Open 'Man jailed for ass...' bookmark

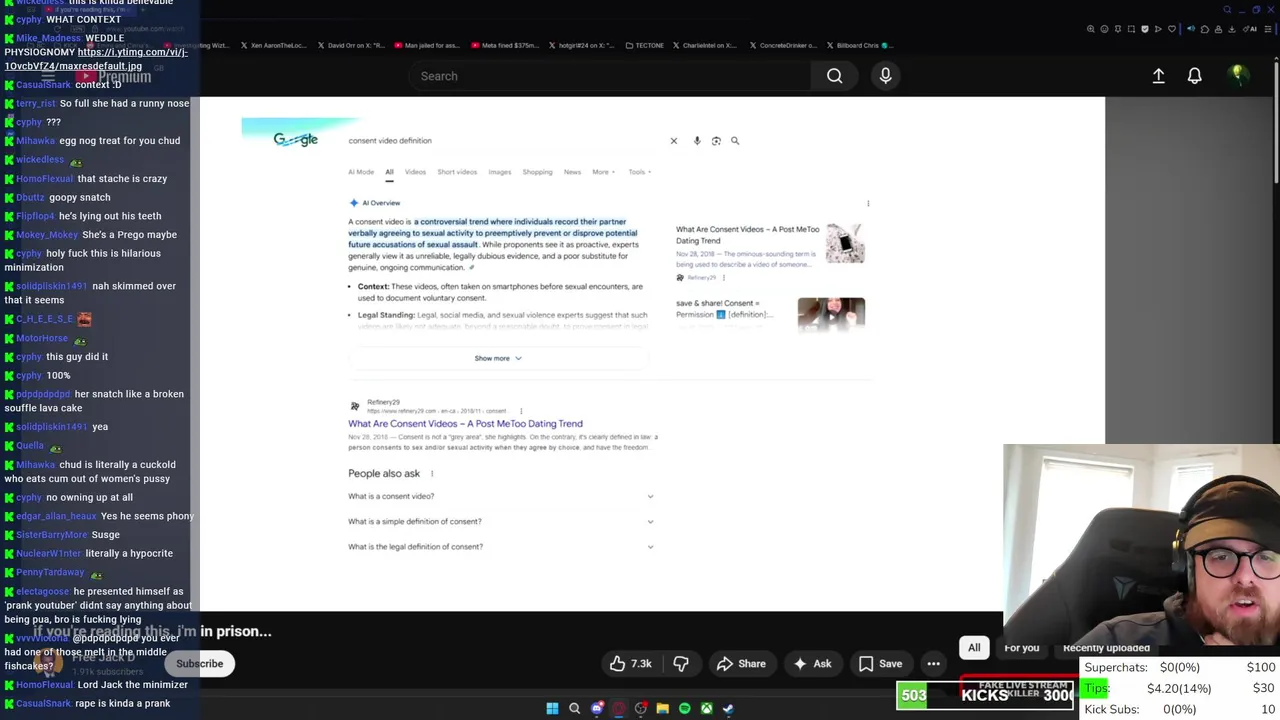[x=426, y=45]
